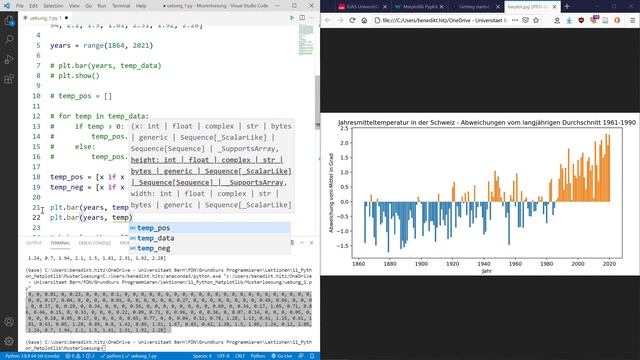640x360 pixels.
Task: Open new Firefox tab
Action: (567, 7)
